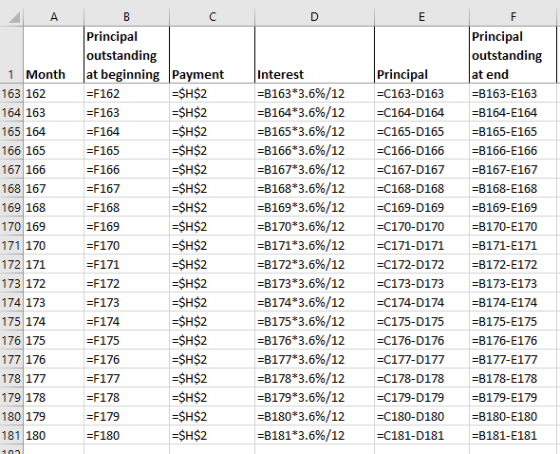Click month cell with value 166

(54, 169)
